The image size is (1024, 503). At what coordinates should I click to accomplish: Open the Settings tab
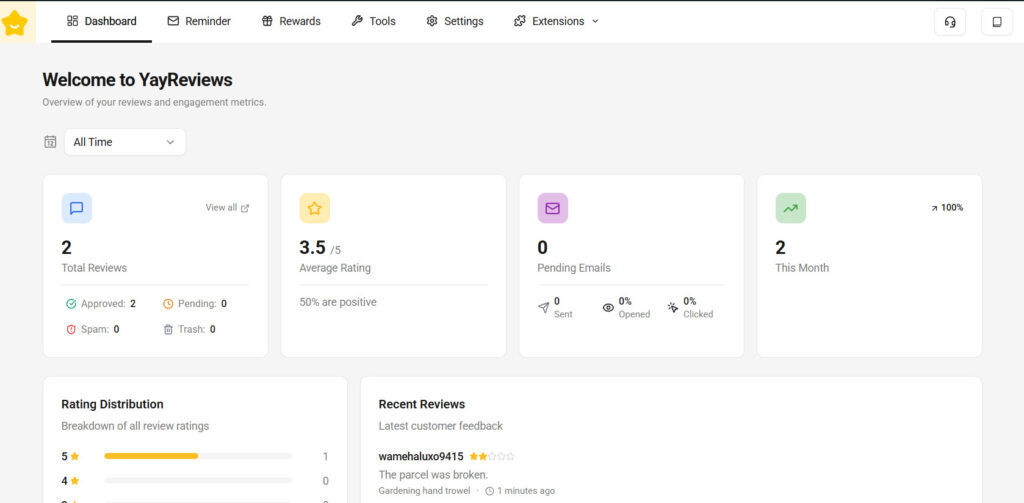(455, 22)
